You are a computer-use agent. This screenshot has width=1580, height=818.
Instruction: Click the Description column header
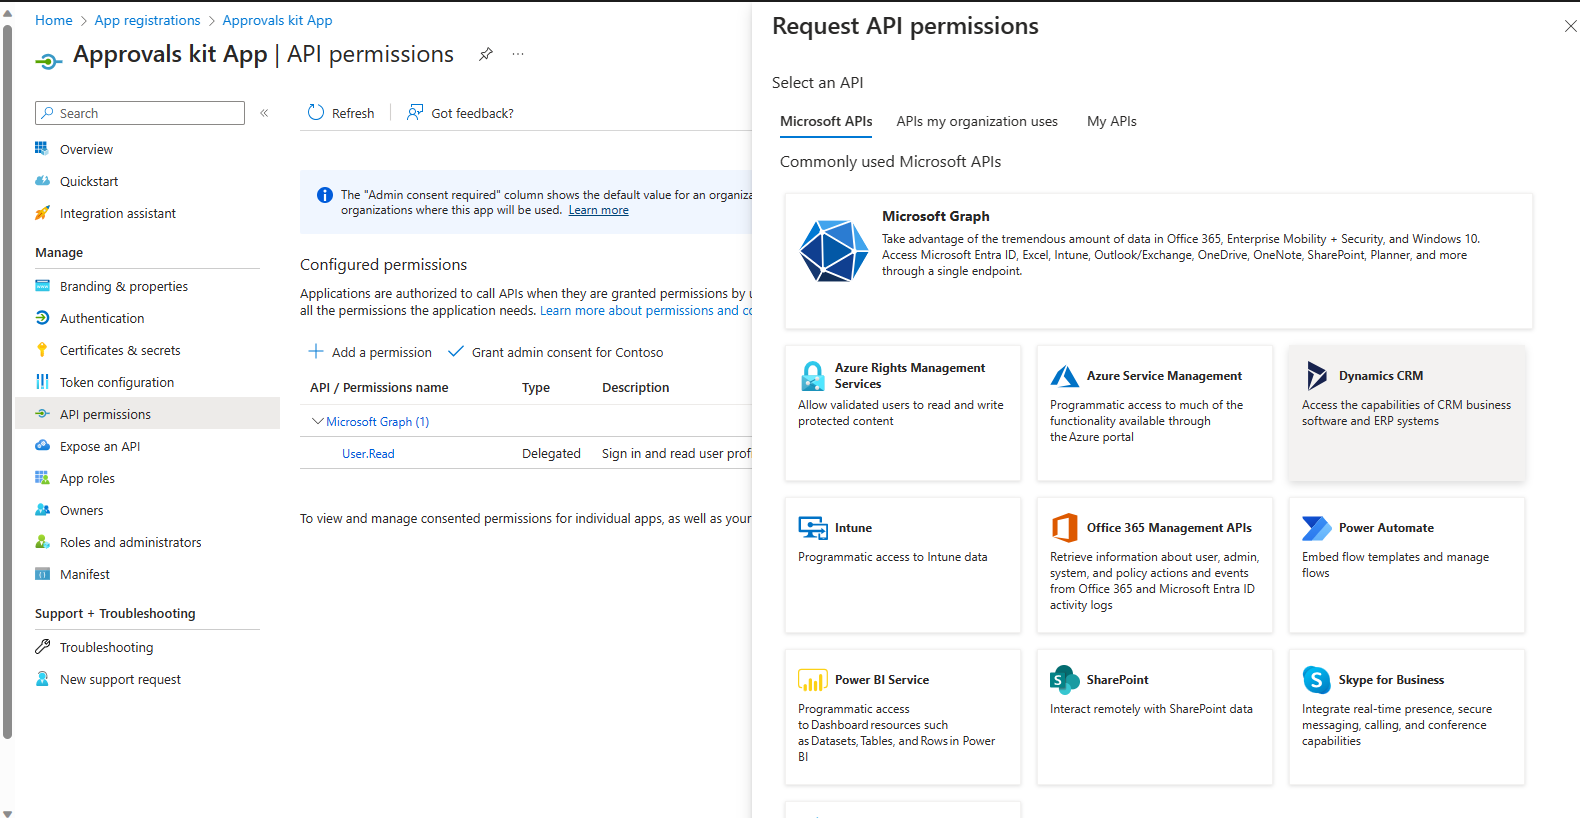coord(636,388)
